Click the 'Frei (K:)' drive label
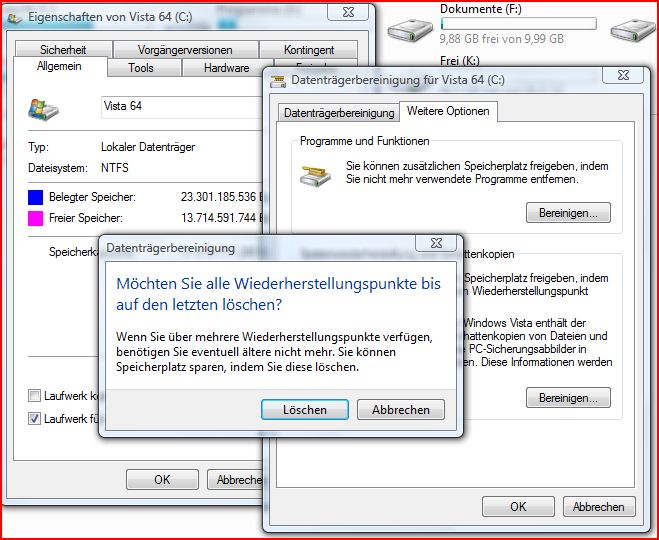Viewport: 659px width, 540px height. 460,61
